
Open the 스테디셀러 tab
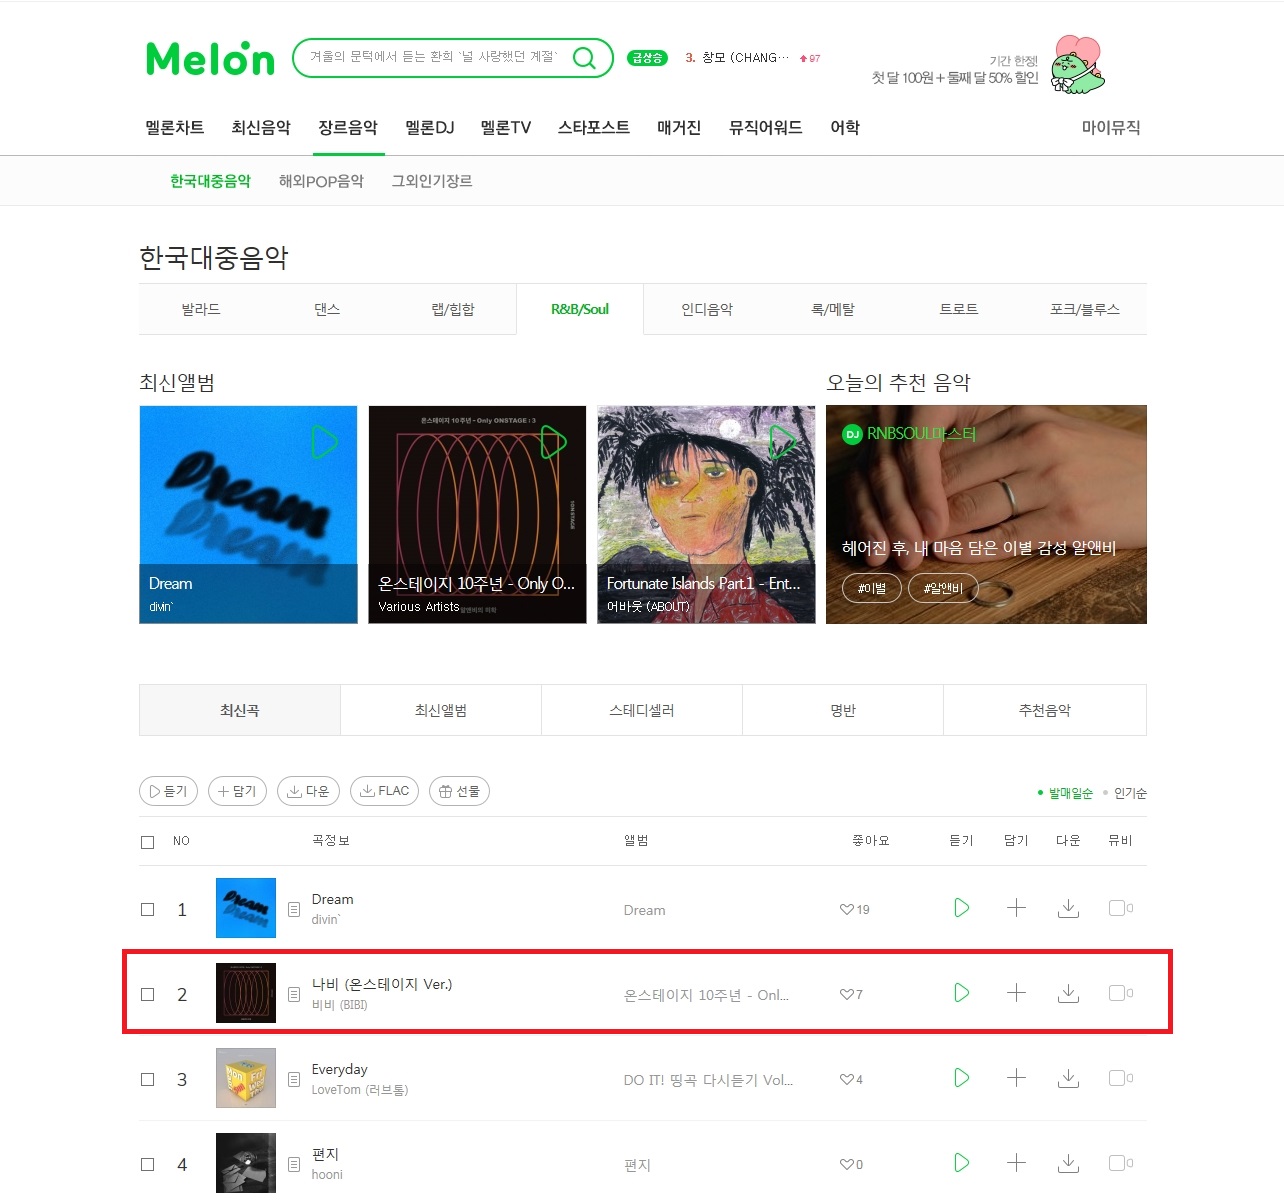coord(642,710)
